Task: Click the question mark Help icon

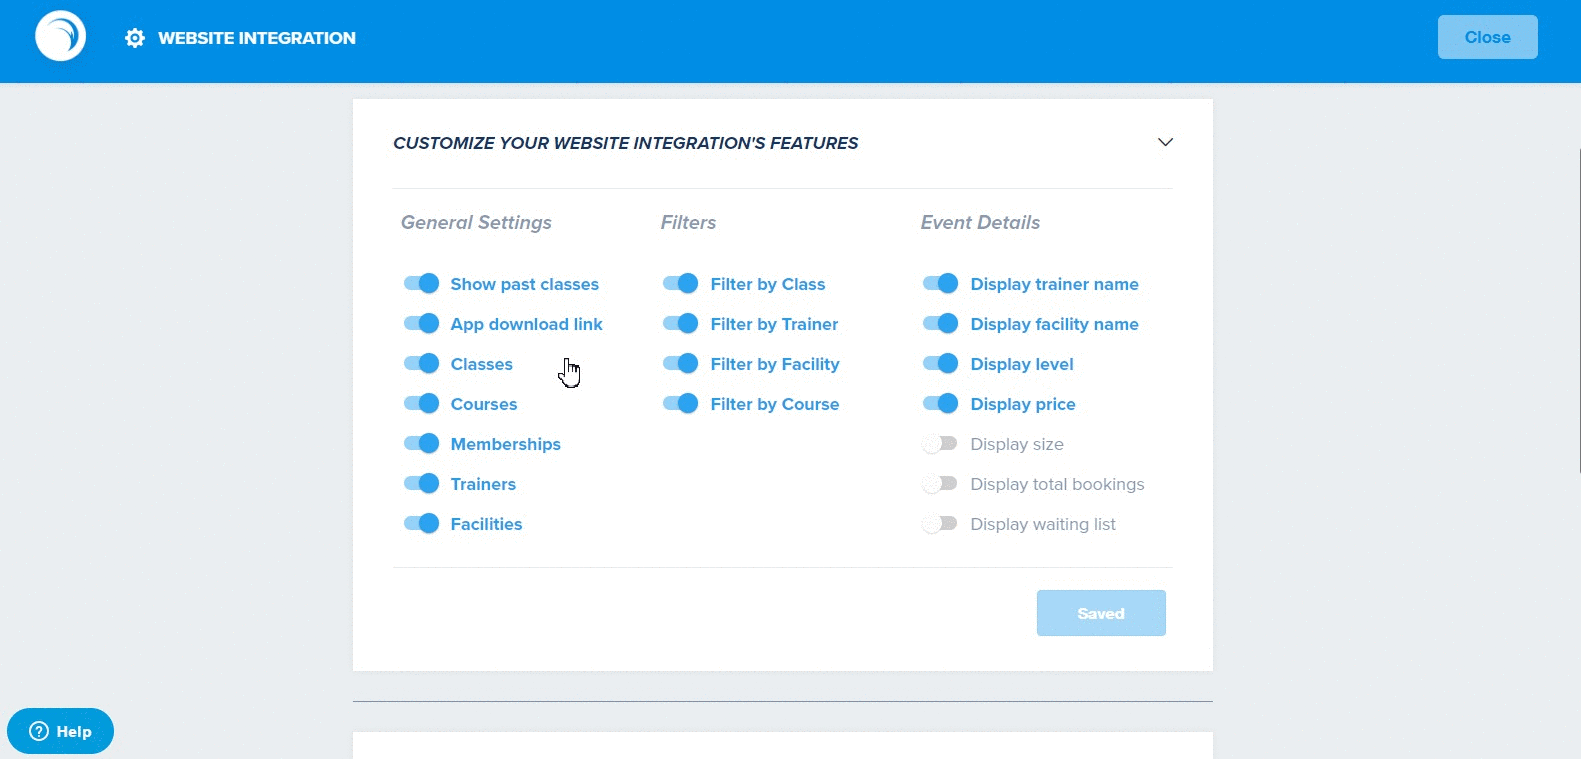Action: click(x=39, y=731)
